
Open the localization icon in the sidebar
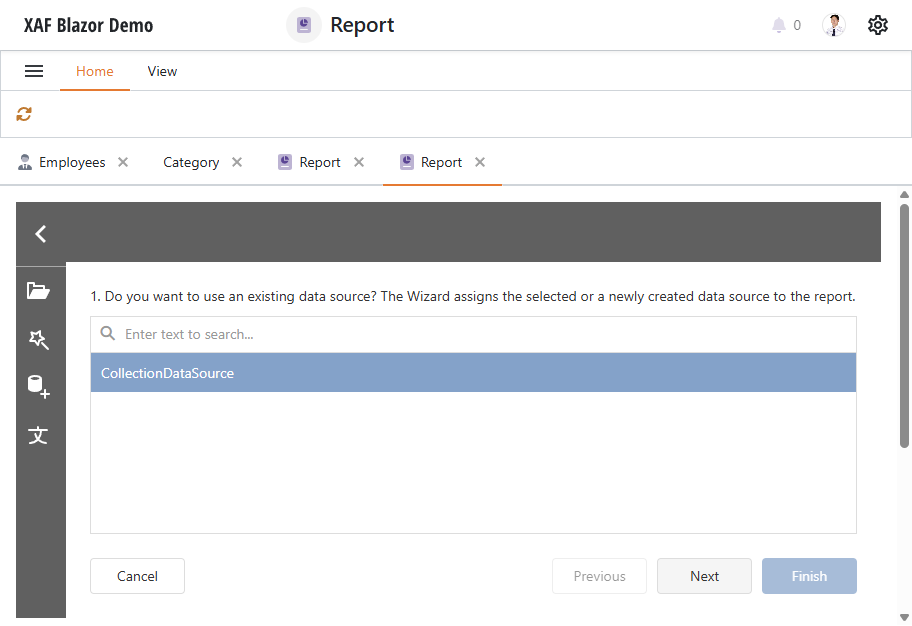tap(39, 435)
